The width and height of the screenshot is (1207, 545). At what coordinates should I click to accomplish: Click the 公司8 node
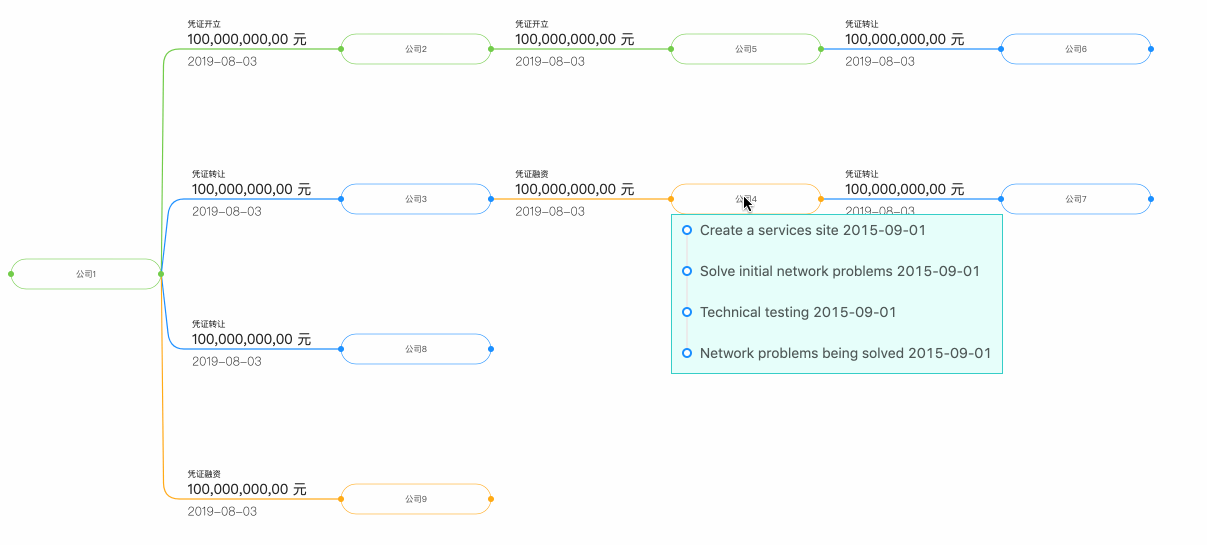[416, 349]
